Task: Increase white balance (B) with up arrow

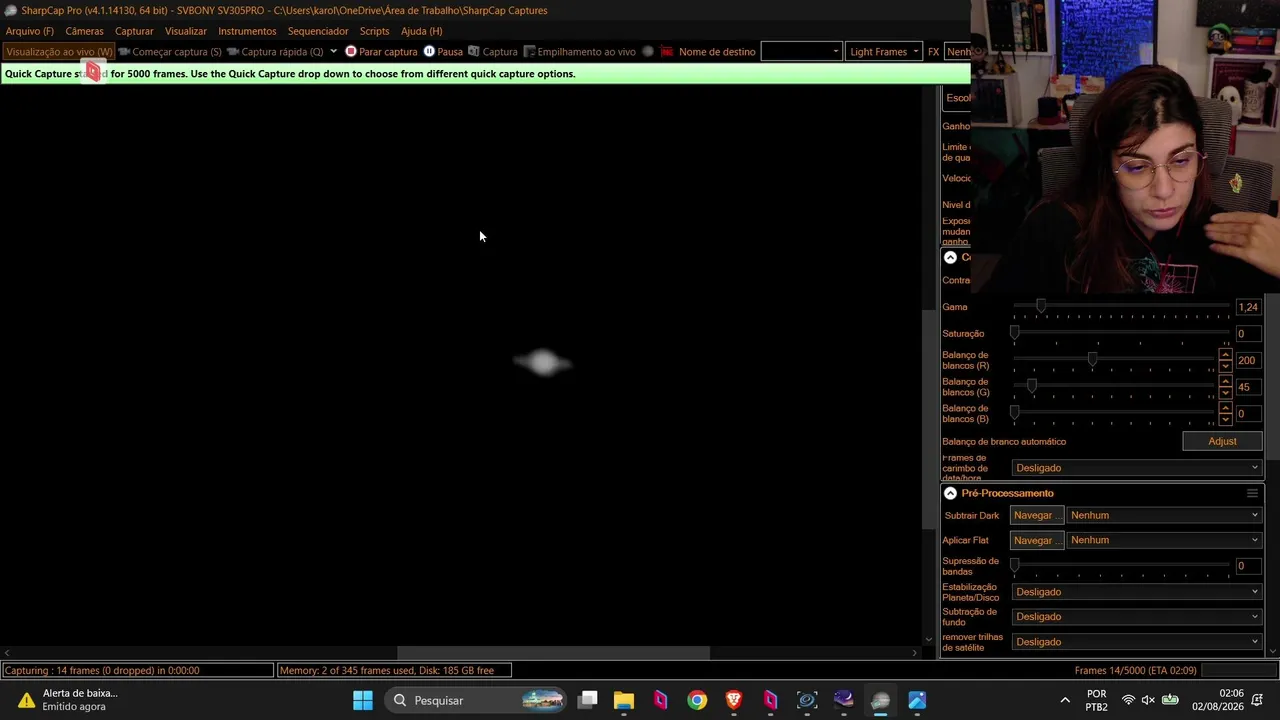Action: tap(1225, 408)
